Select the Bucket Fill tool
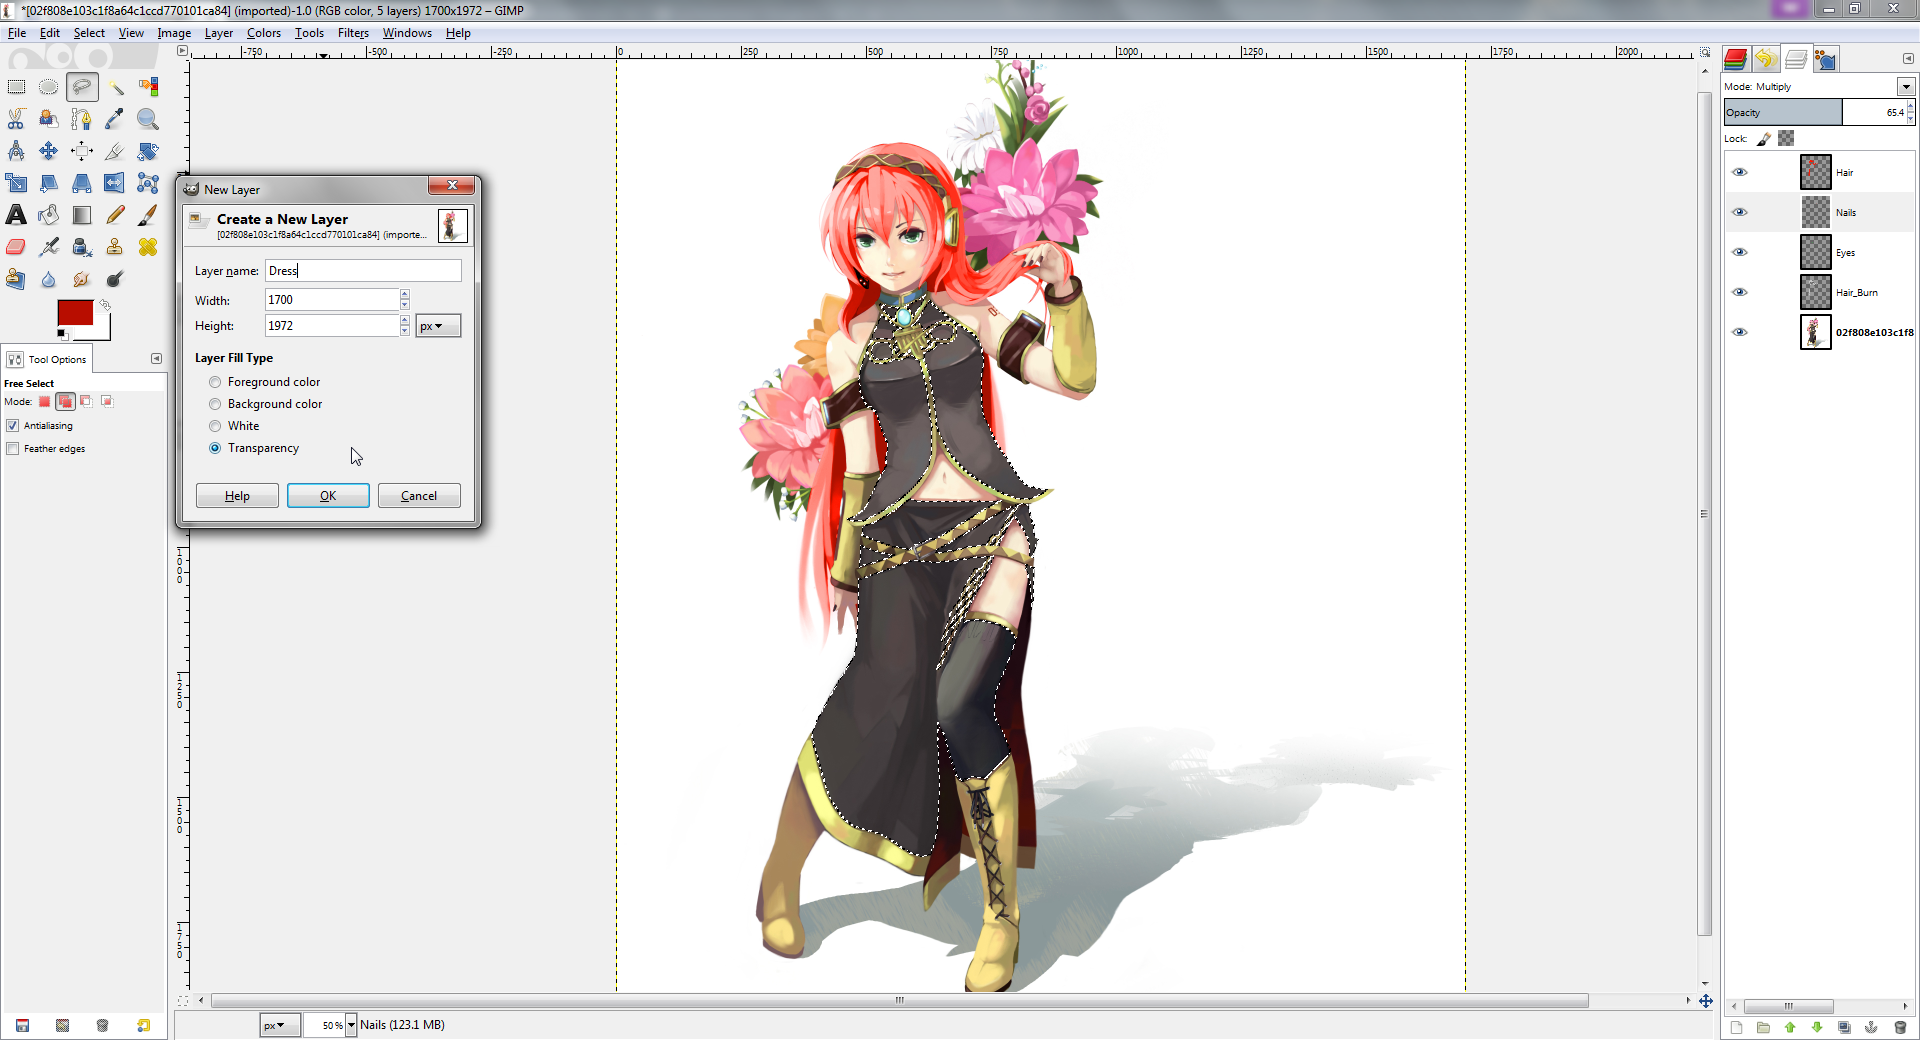 click(48, 215)
